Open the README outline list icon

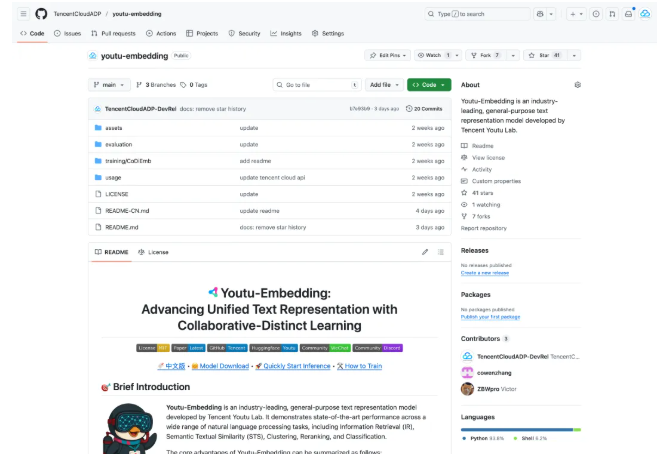(441, 252)
